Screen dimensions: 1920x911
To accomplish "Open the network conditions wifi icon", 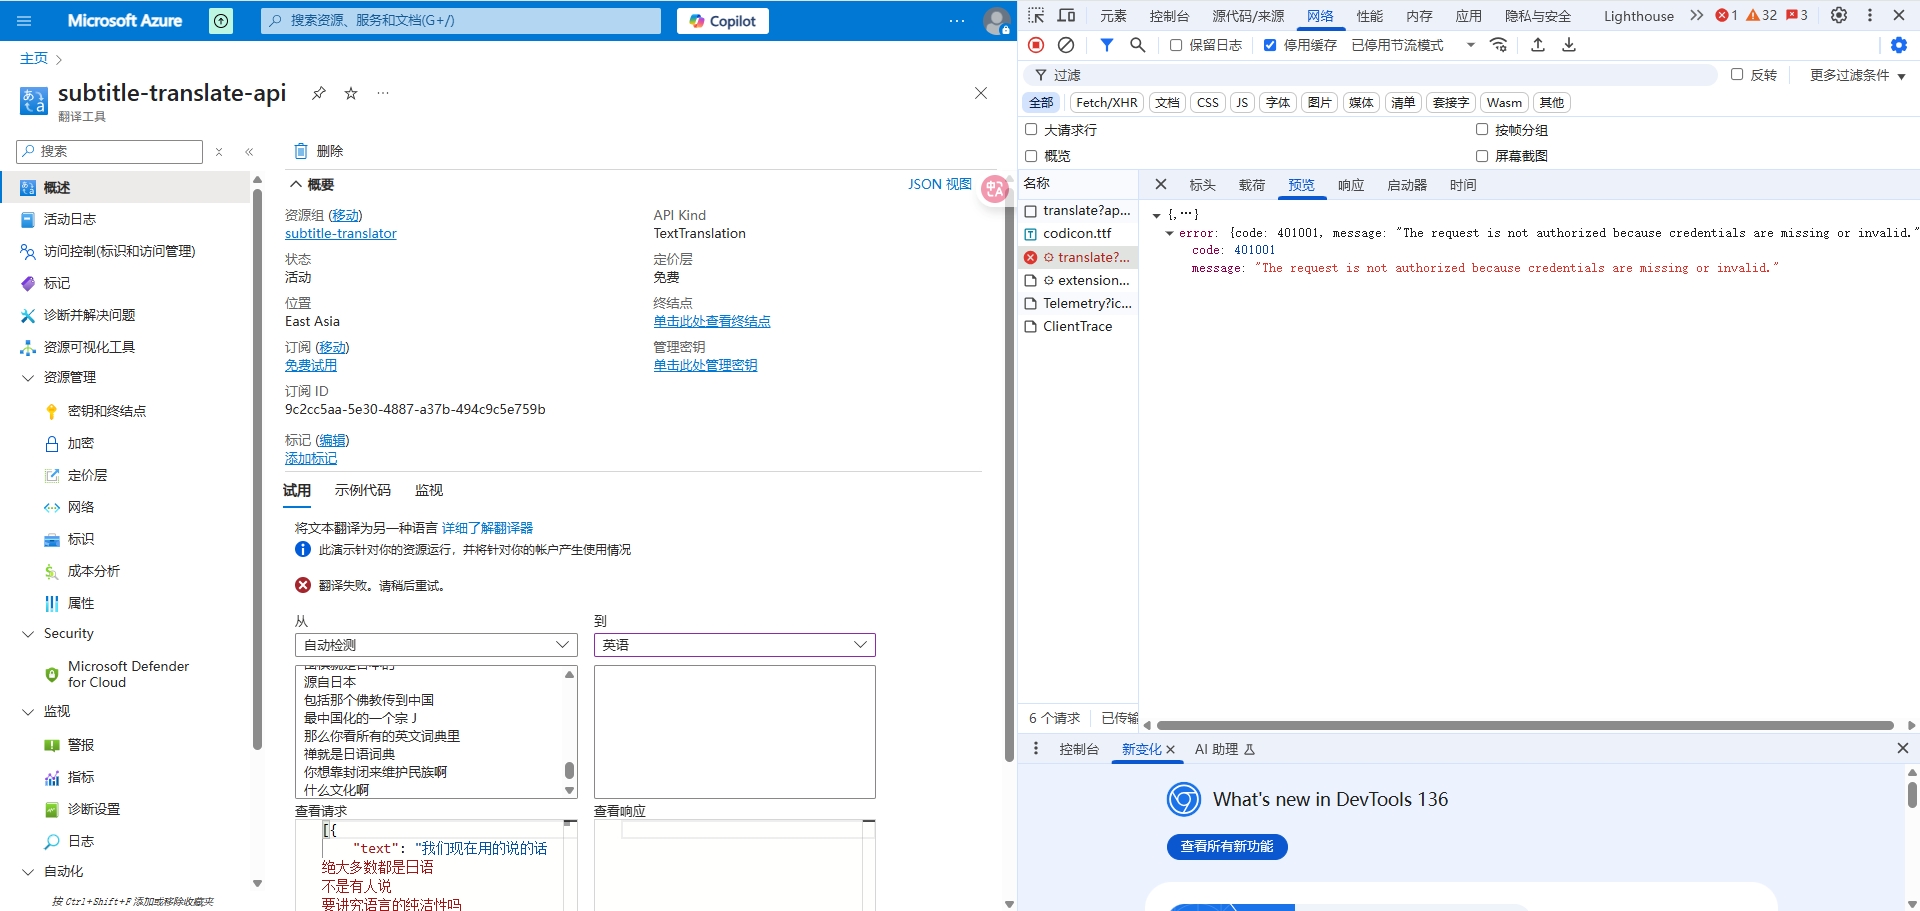I will tap(1498, 45).
